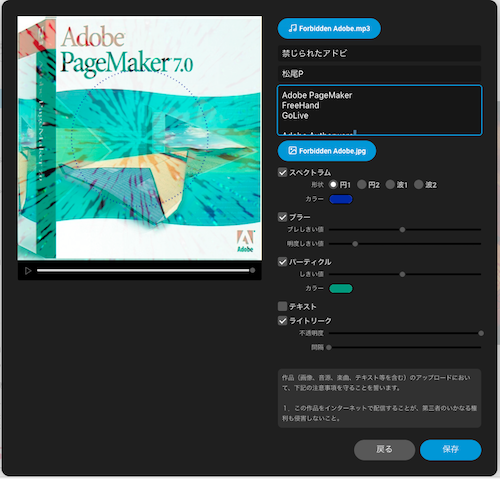Image resolution: width=500 pixels, height=479 pixels.
Task: Click the 不透明度 slider handle
Action: (x=481, y=333)
